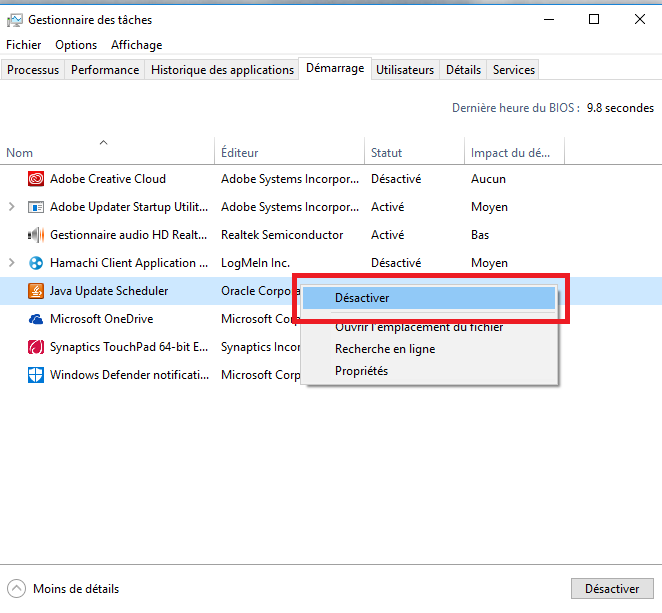Sort by the Statut column header

click(415, 151)
